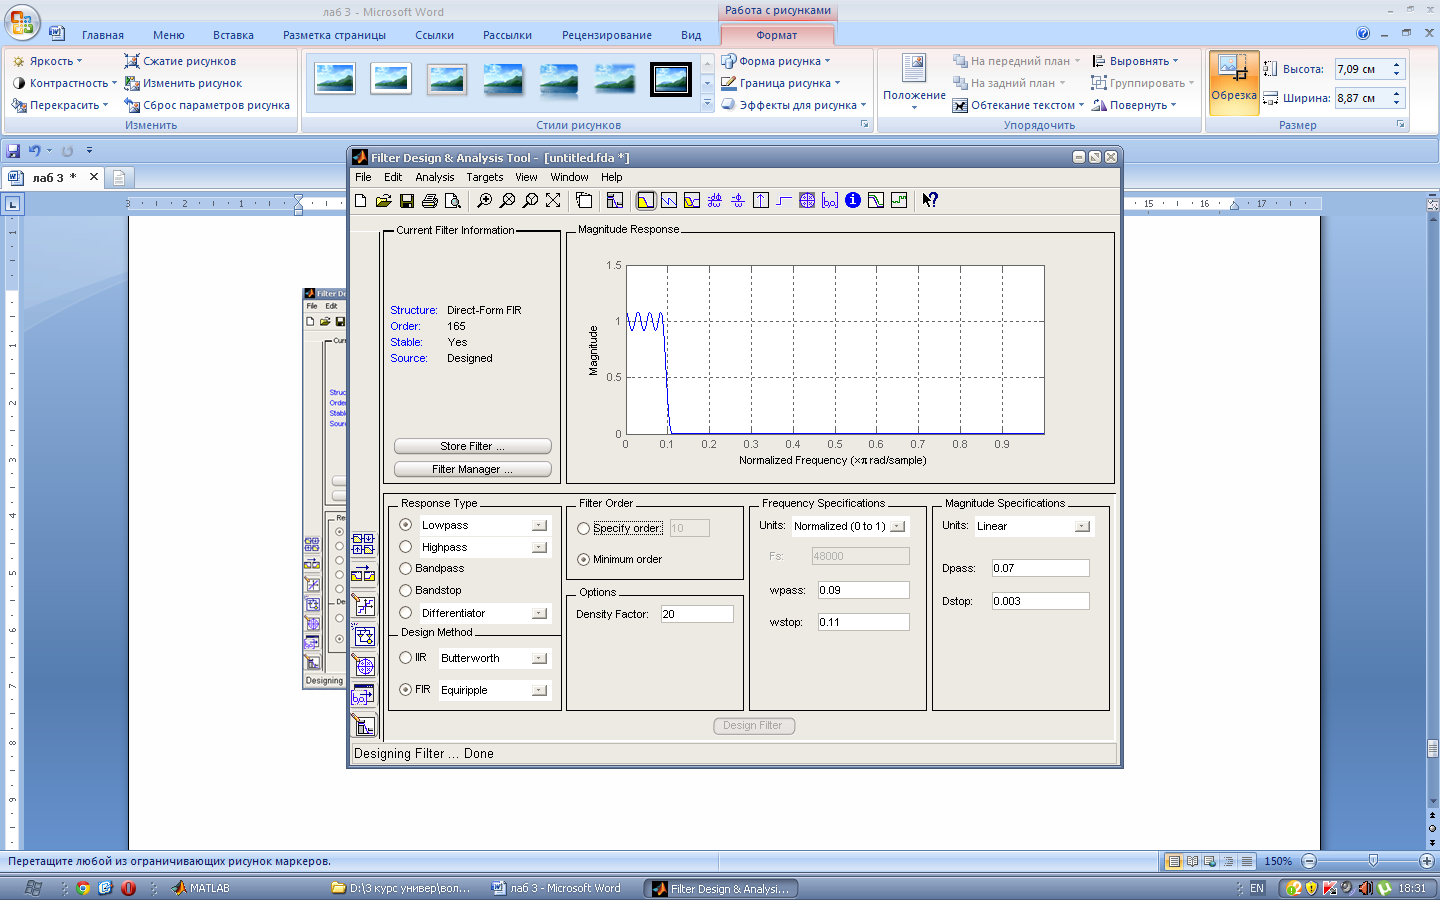This screenshot has width=1440, height=900.
Task: Select Lowpass response type
Action: [x=406, y=525]
